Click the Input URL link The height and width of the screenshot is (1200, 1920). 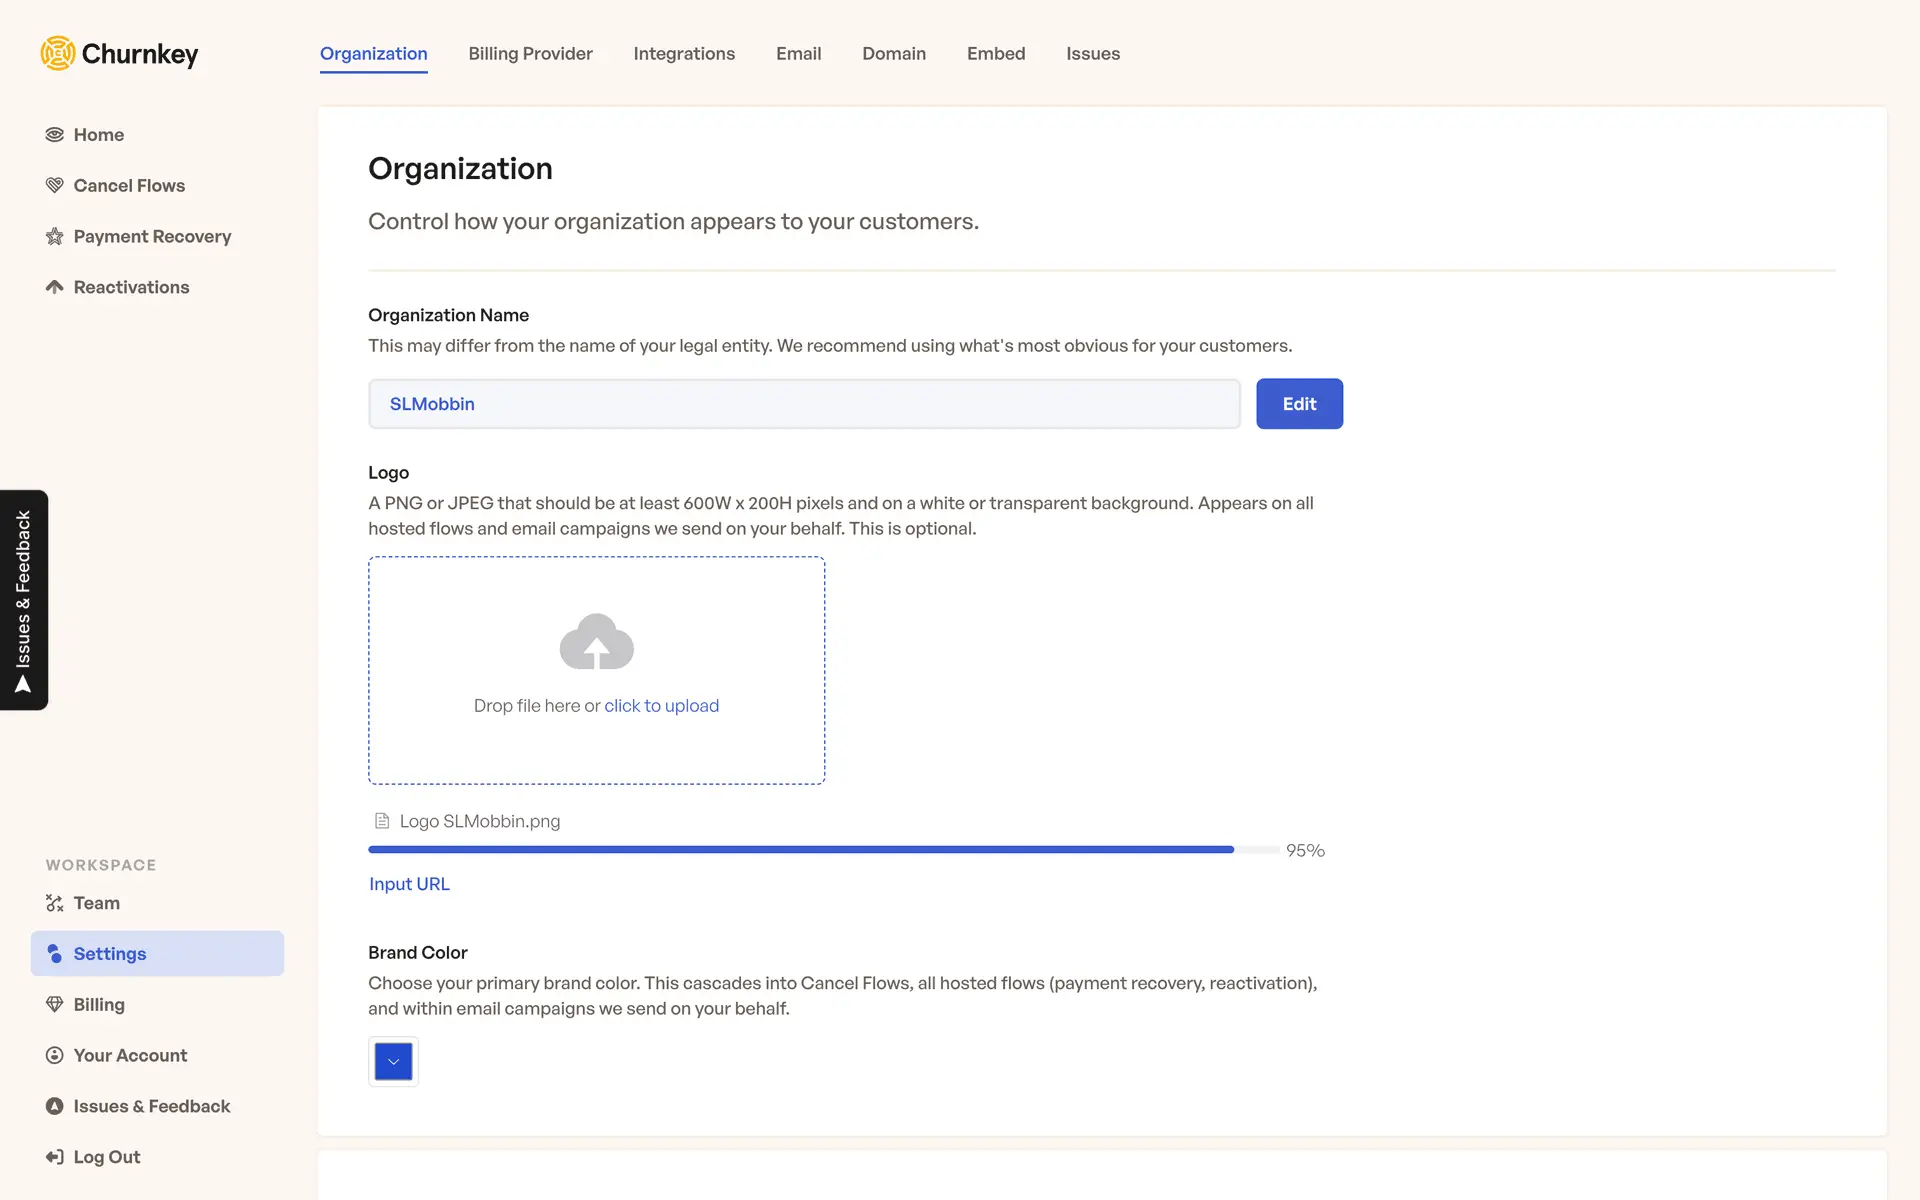click(409, 884)
